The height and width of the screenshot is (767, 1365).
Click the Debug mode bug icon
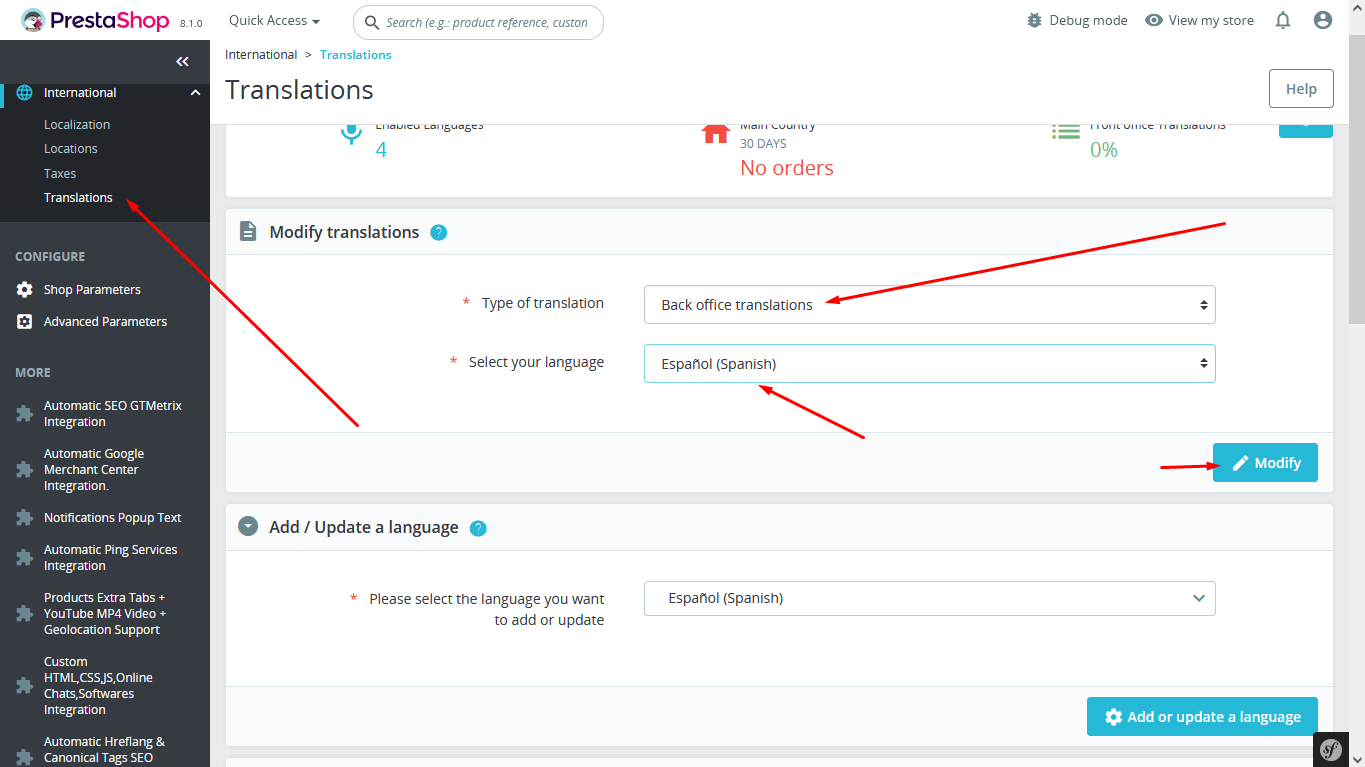1035,20
